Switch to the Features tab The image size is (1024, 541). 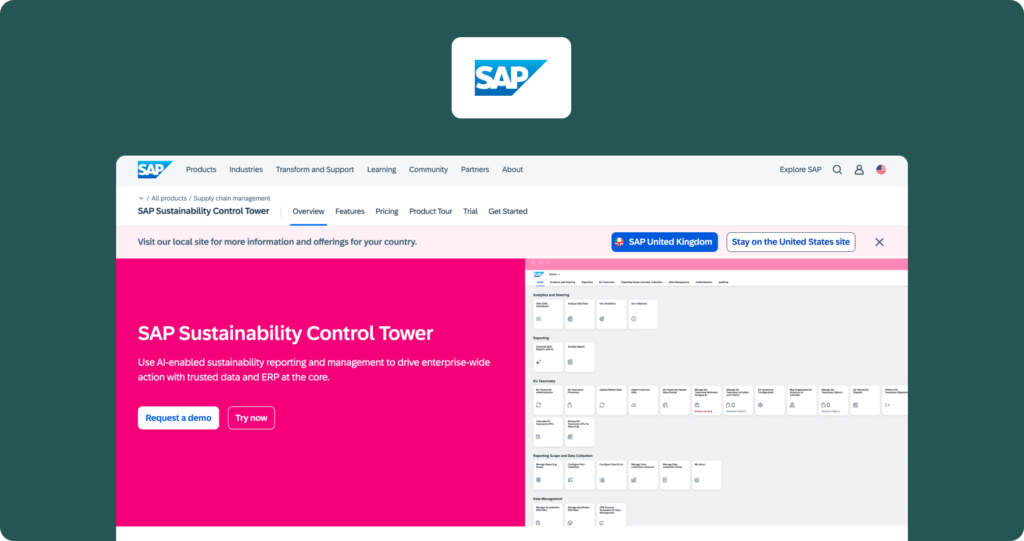click(x=349, y=211)
